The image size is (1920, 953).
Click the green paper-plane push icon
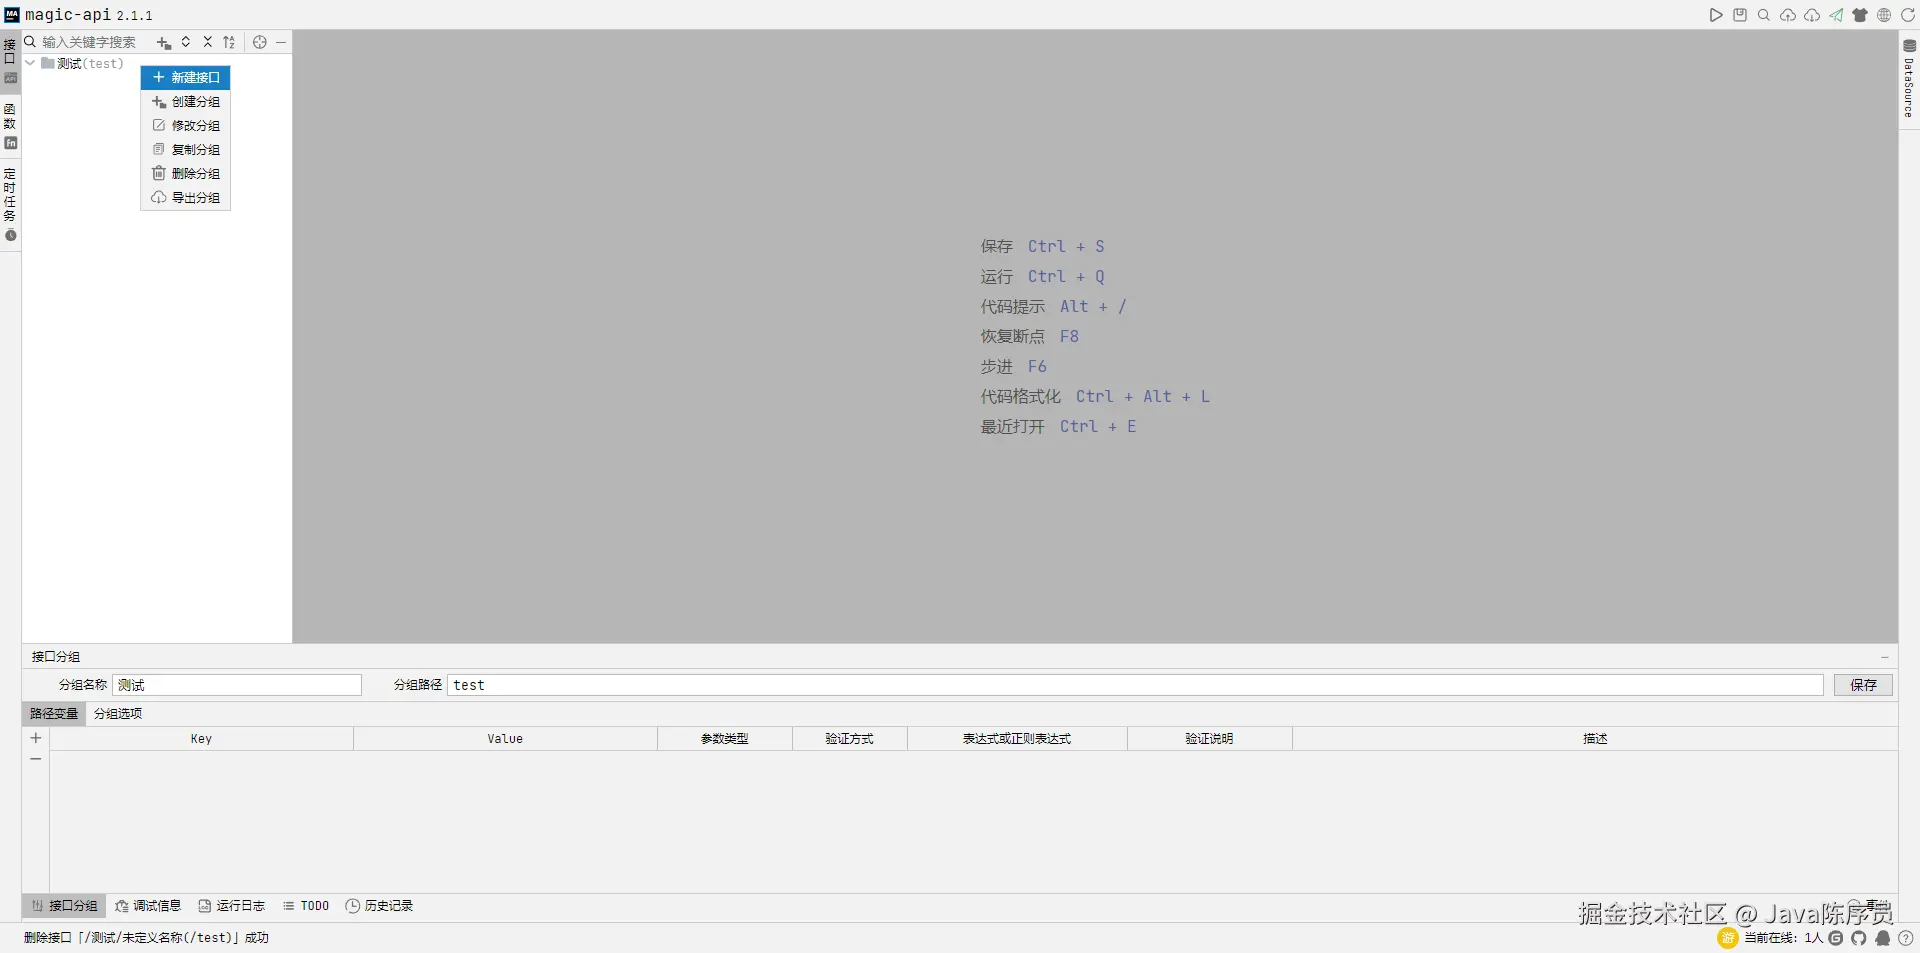[x=1836, y=15]
